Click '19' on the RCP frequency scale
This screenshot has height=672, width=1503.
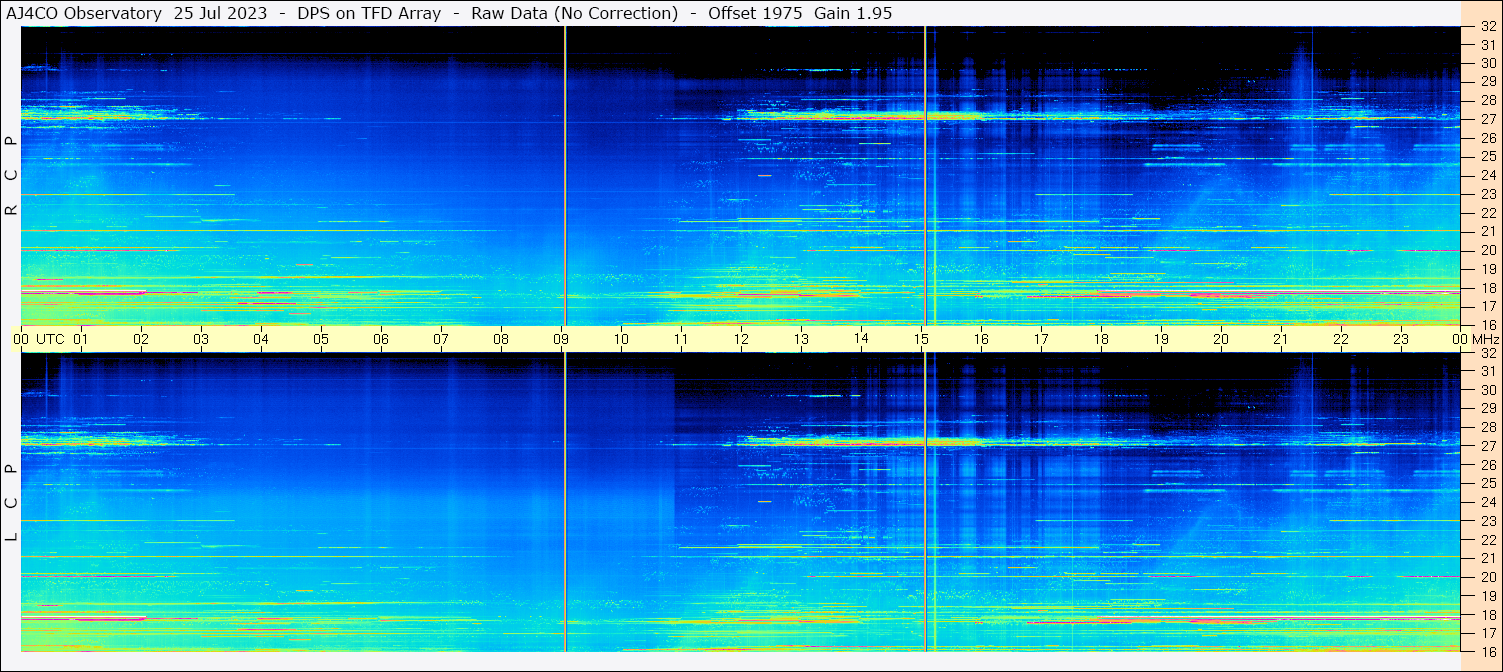[1488, 269]
